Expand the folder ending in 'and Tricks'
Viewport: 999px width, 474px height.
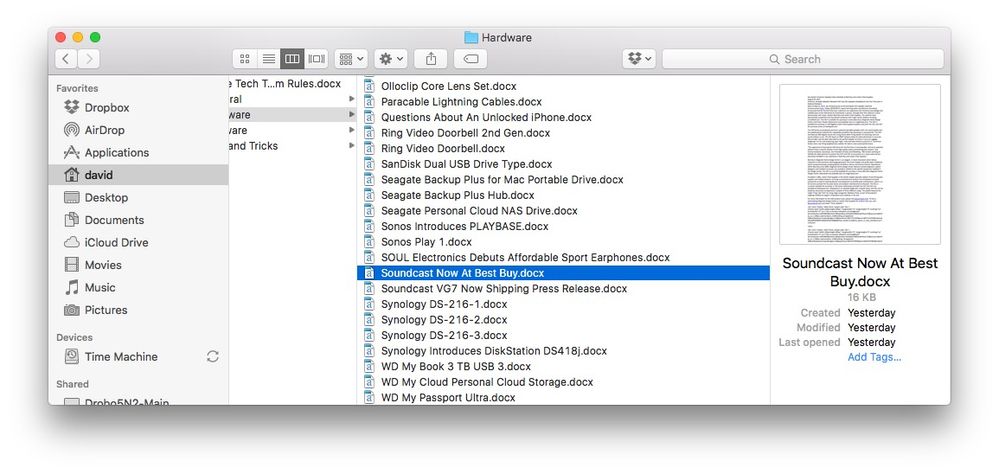pos(352,146)
